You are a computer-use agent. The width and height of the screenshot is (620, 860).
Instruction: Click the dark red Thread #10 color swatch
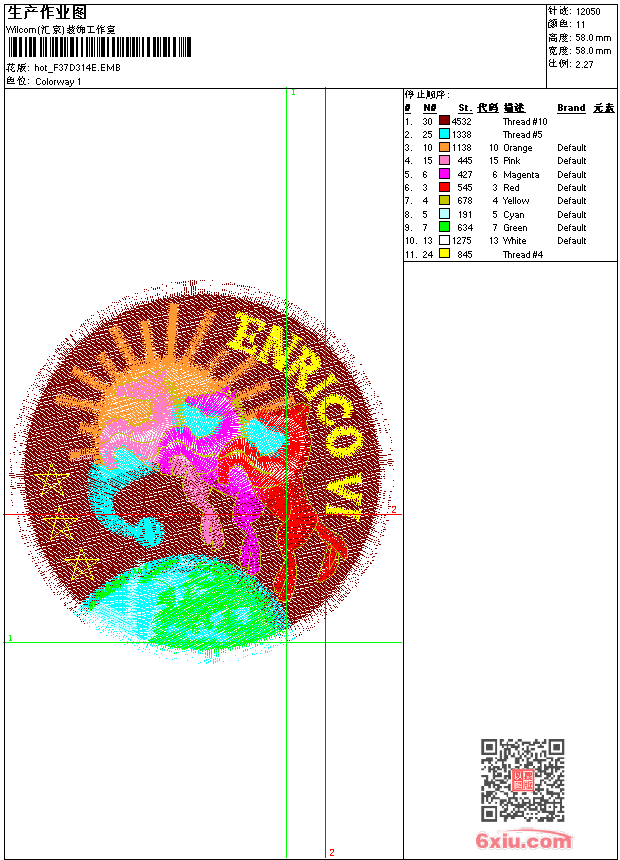pyautogui.click(x=444, y=121)
